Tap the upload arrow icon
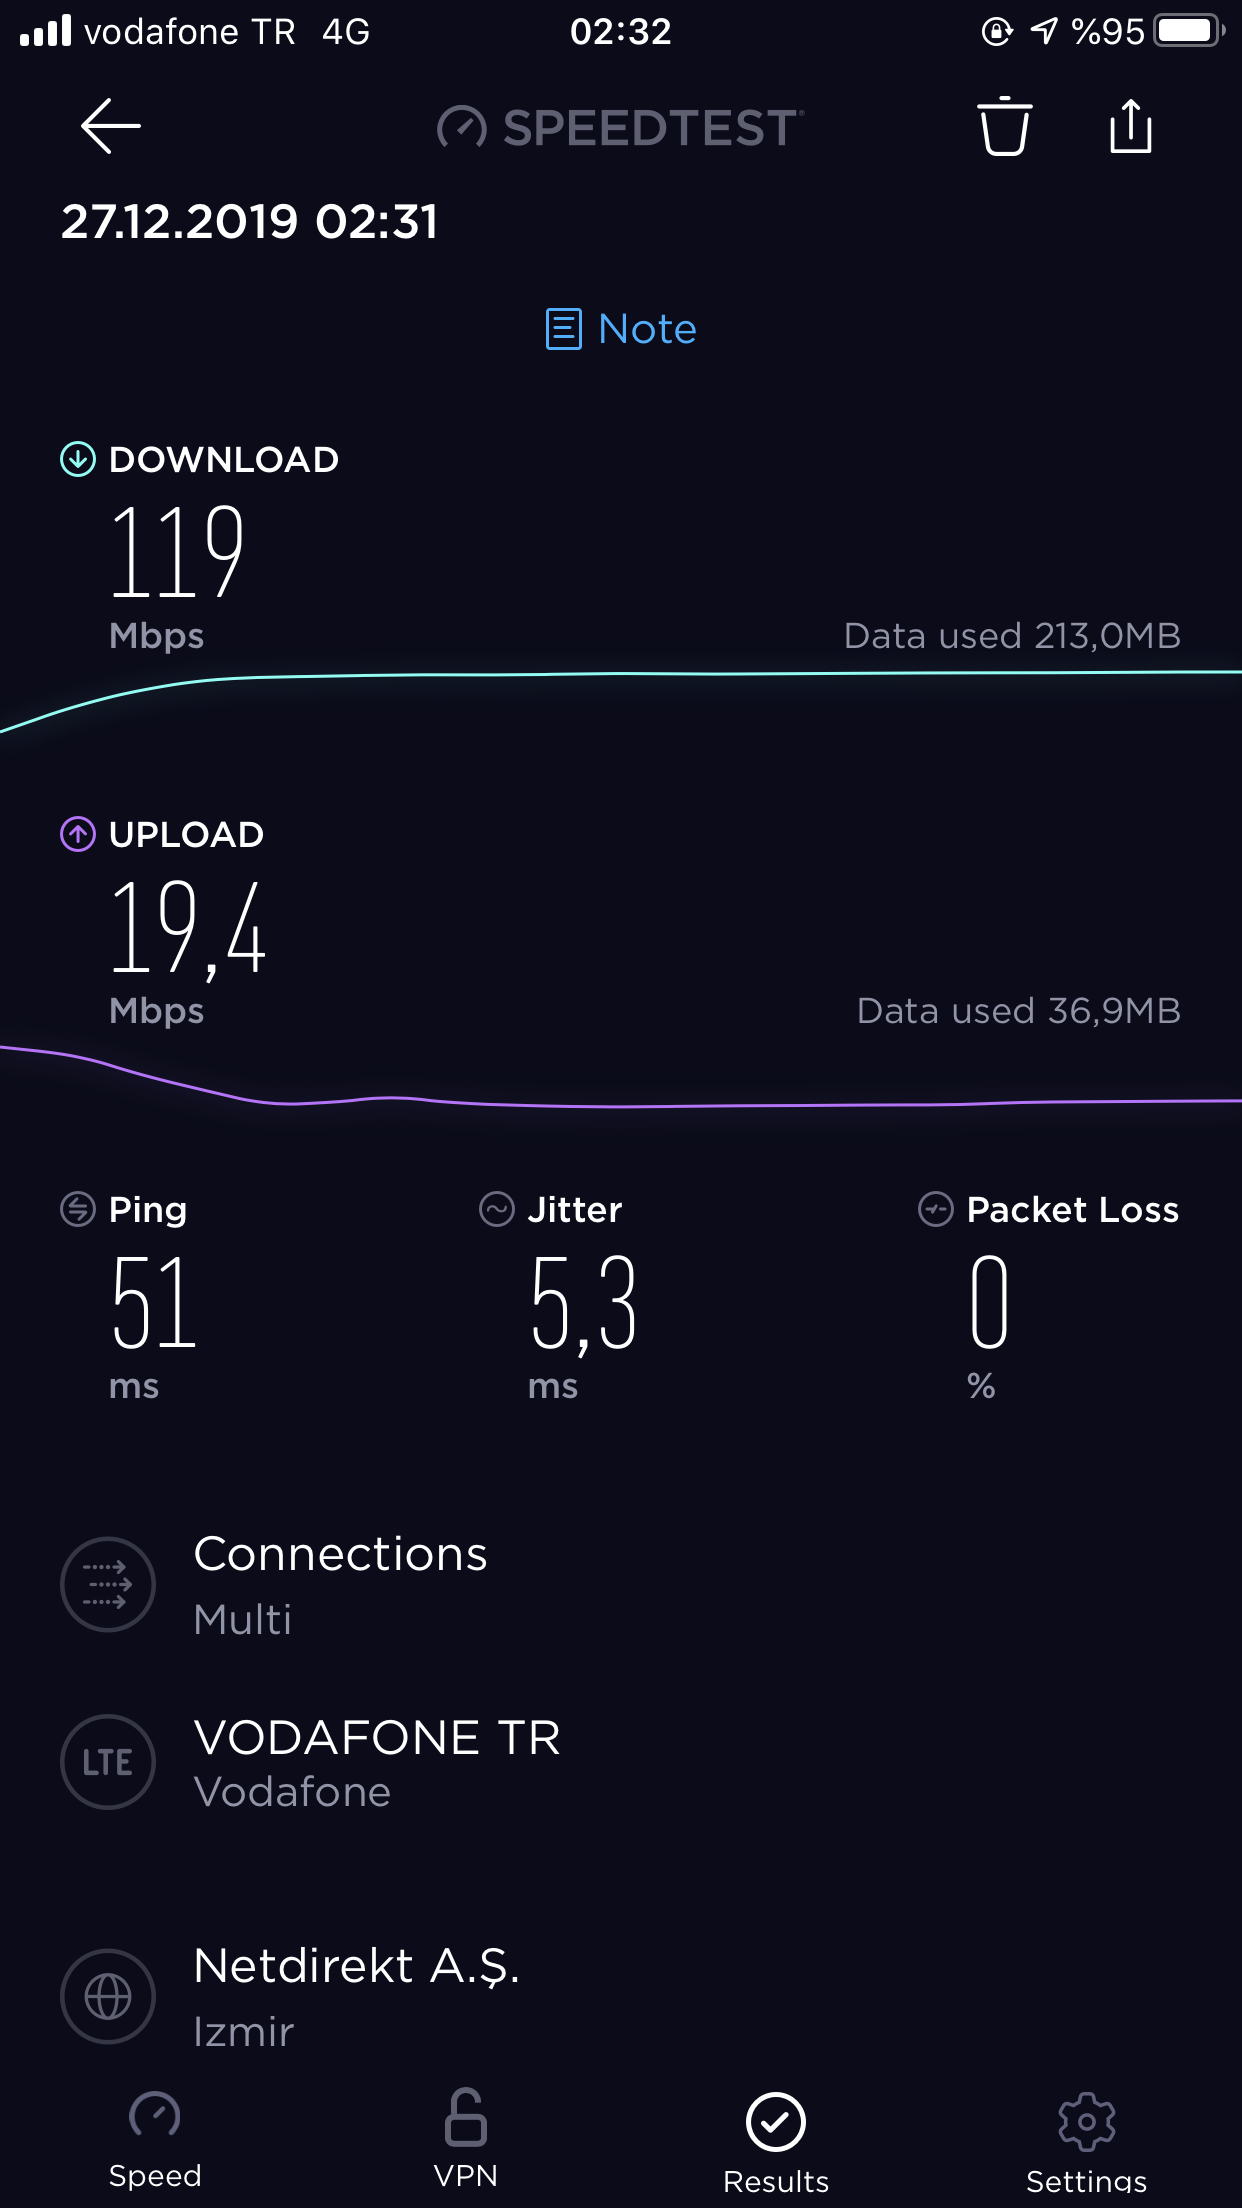 [78, 834]
